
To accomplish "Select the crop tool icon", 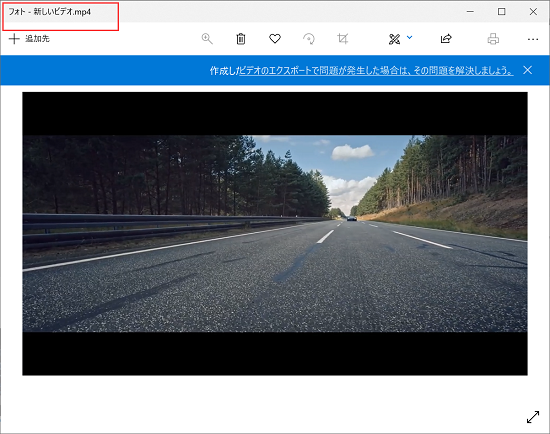I will coord(343,39).
